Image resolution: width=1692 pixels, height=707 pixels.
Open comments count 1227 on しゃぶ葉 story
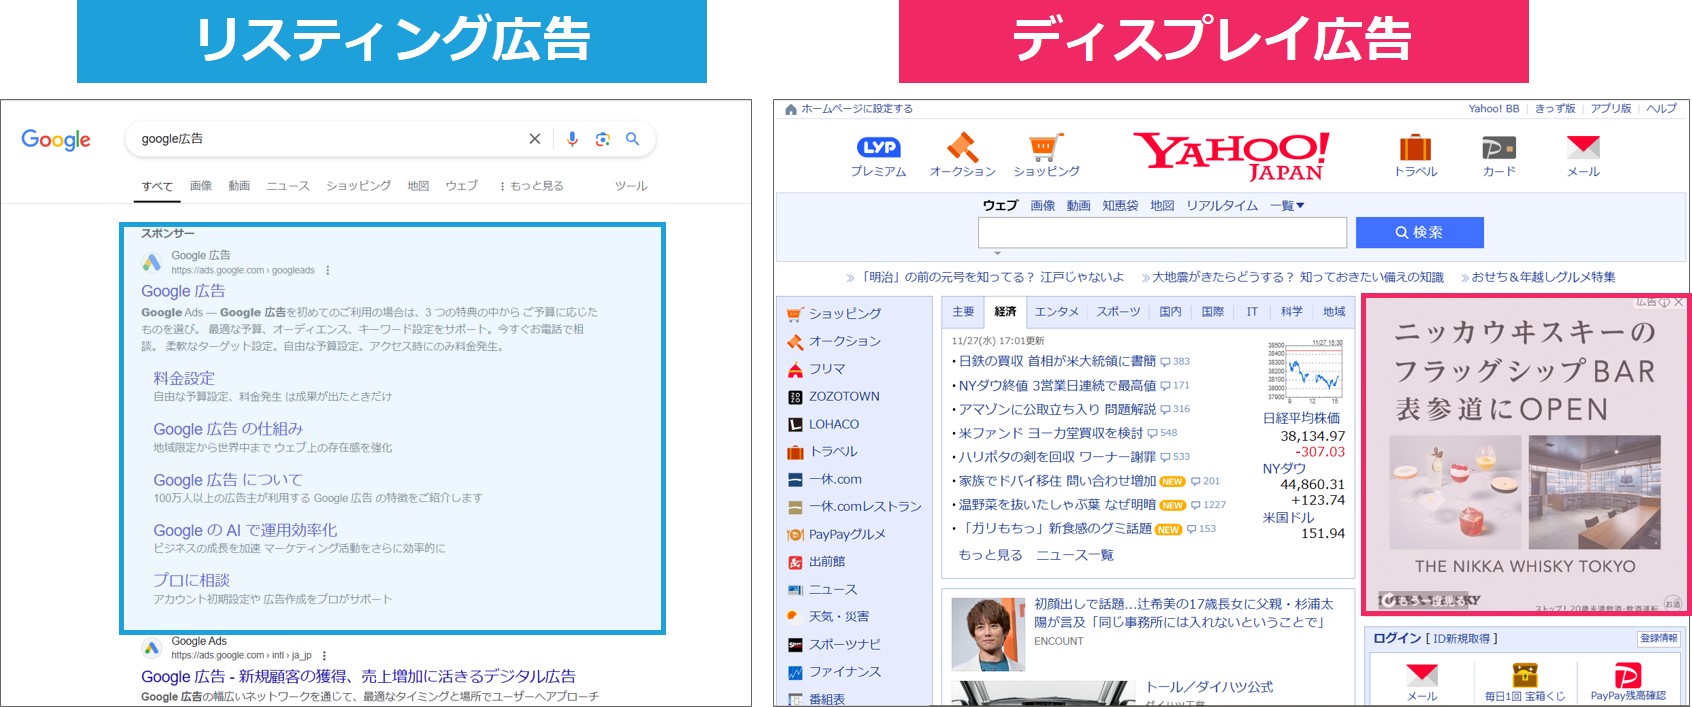pos(1208,505)
